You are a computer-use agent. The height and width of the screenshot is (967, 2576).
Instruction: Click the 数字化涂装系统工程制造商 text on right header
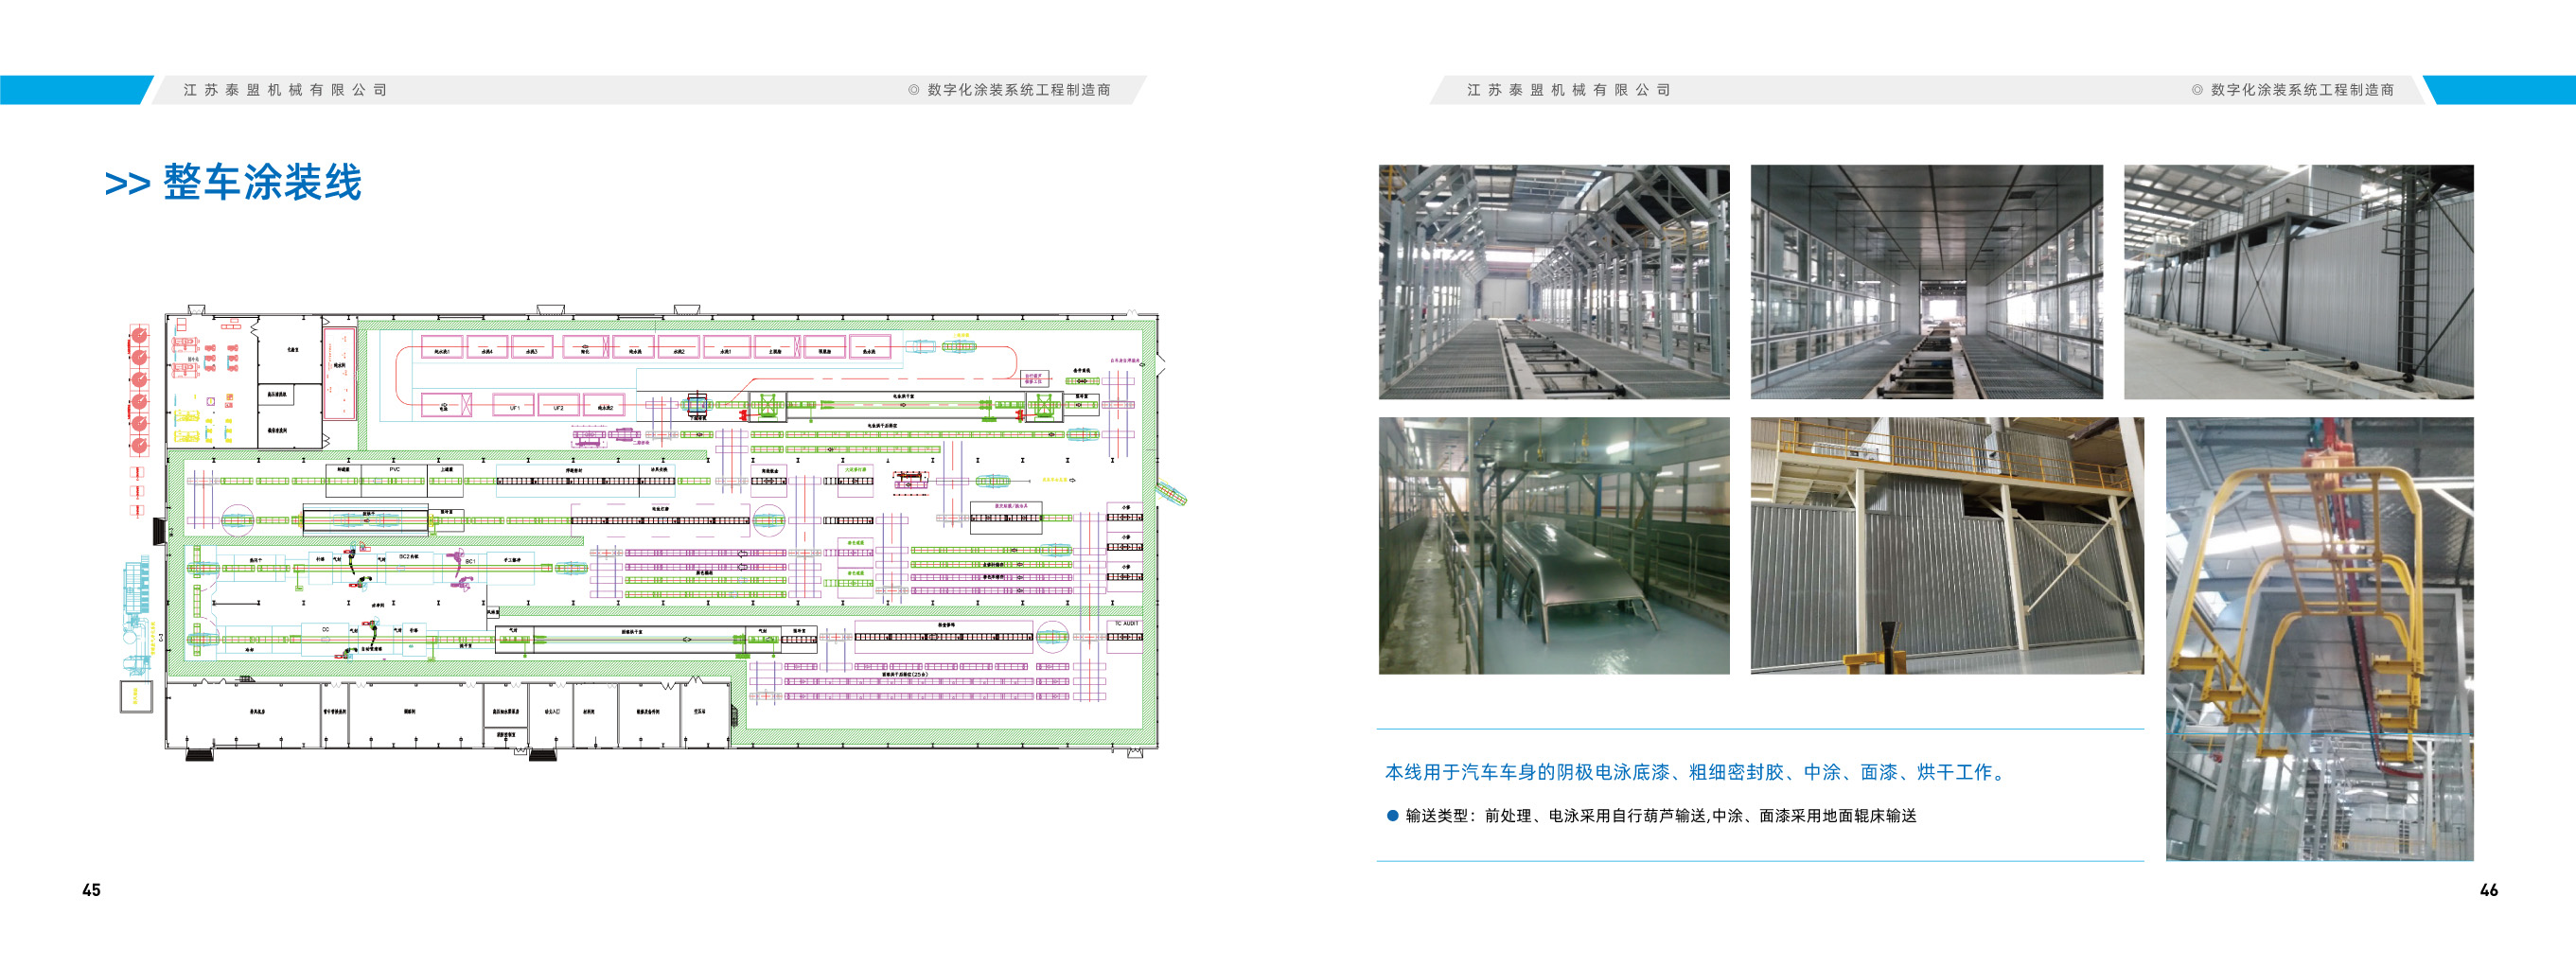point(2302,90)
